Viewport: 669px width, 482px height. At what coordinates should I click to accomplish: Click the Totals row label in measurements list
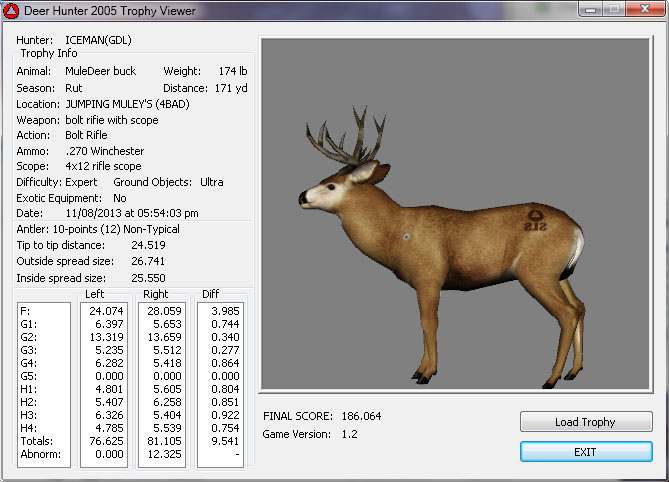coord(35,440)
